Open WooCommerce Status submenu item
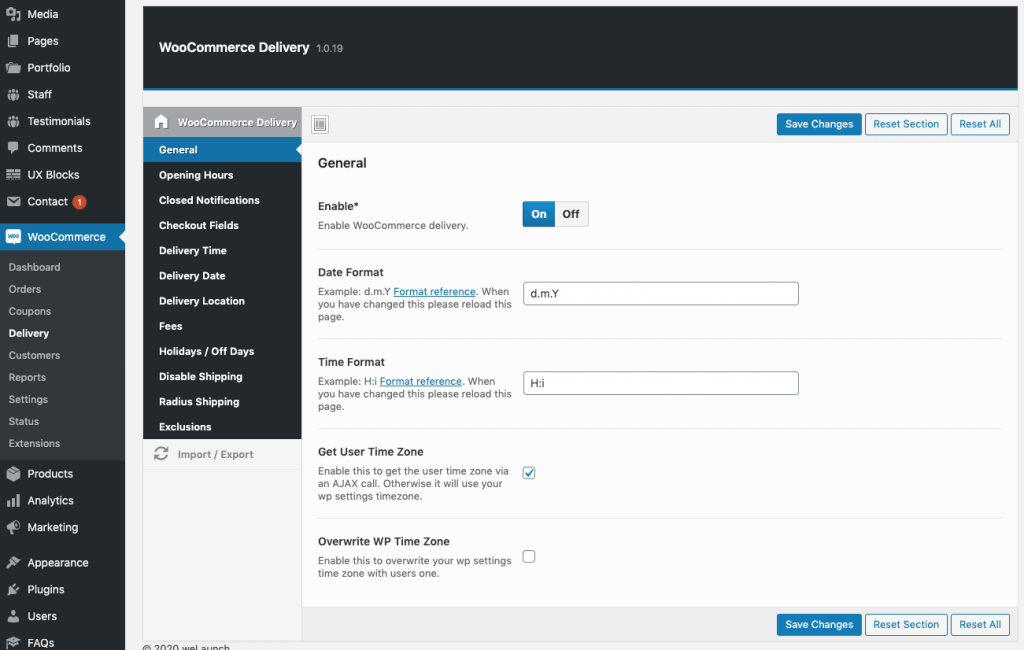 point(24,421)
